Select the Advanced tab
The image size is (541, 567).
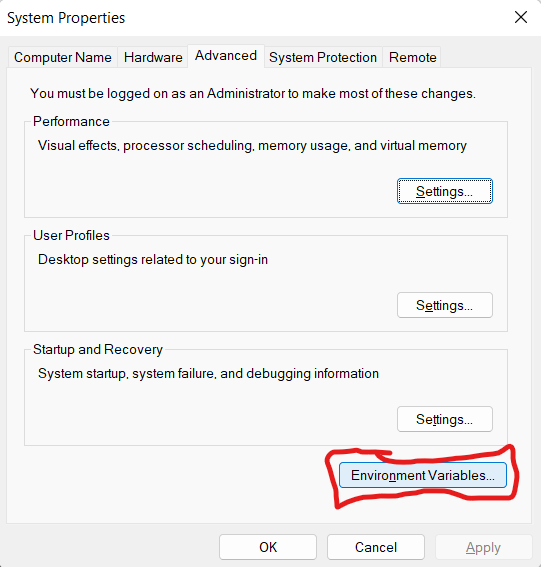[x=226, y=56]
